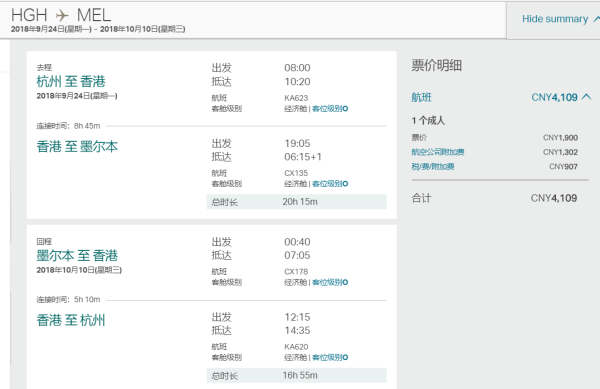Click arrival time 10:20
Image resolution: width=600 pixels, height=389 pixels.
[x=297, y=81]
